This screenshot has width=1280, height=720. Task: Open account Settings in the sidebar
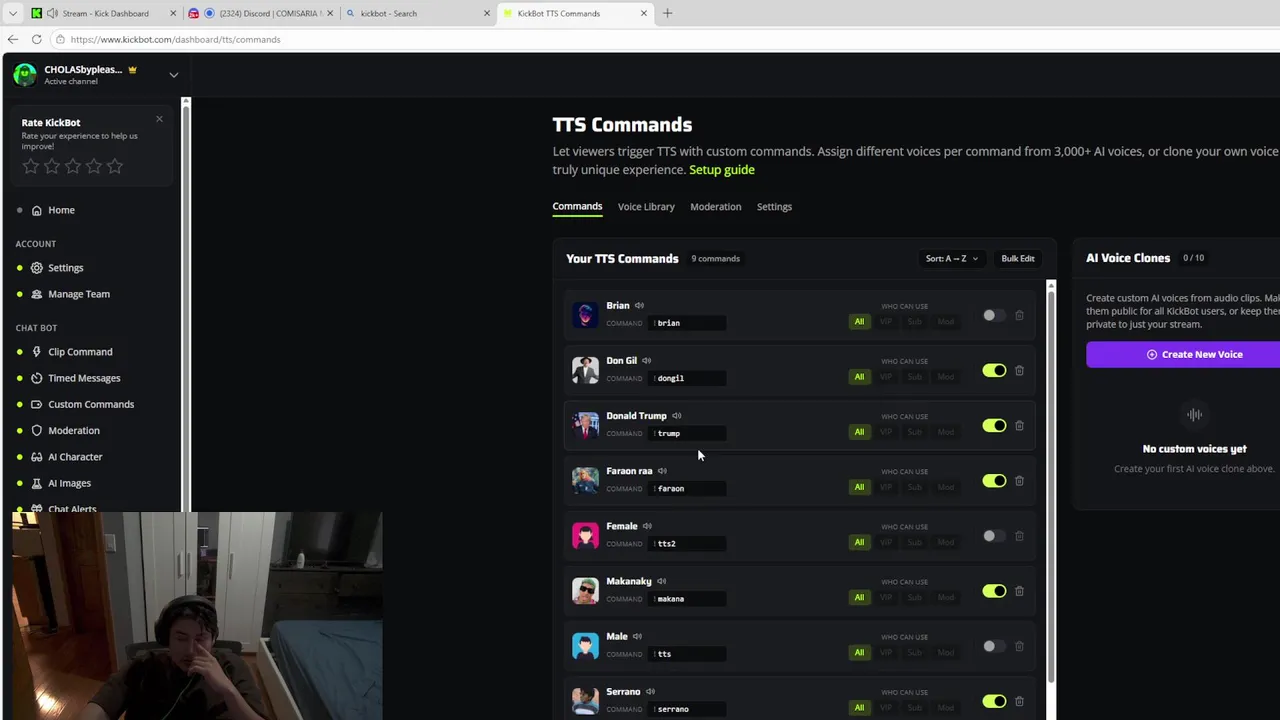[x=65, y=268]
